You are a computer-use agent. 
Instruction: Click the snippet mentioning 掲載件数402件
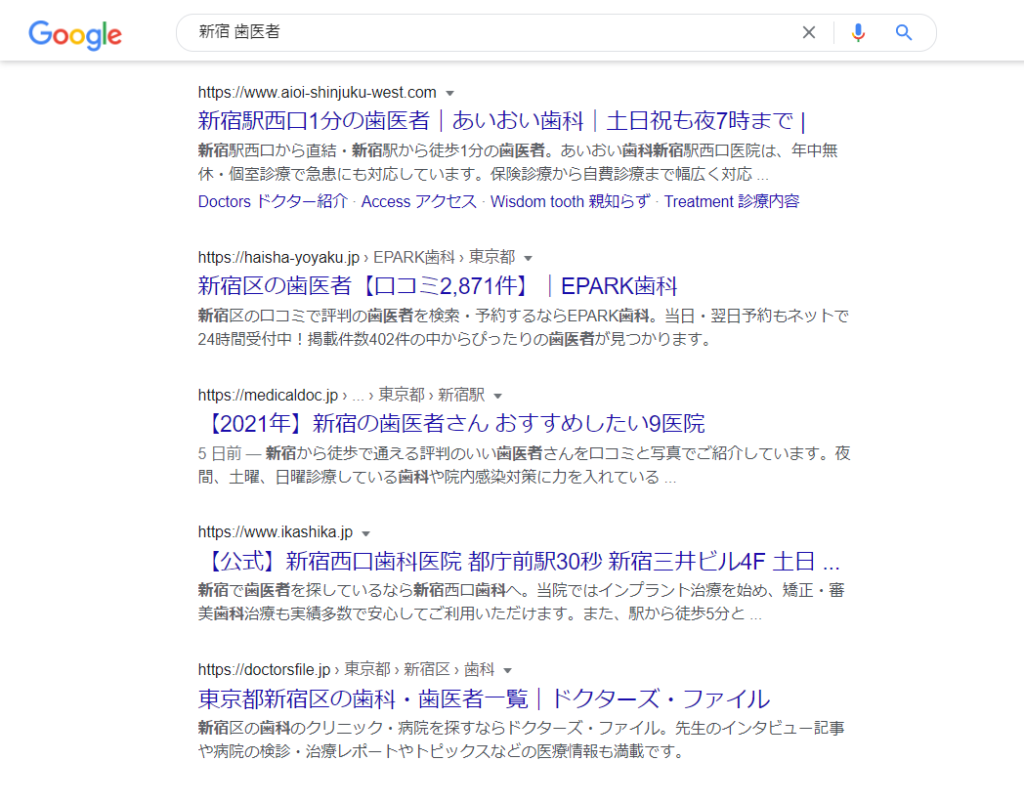523,328
